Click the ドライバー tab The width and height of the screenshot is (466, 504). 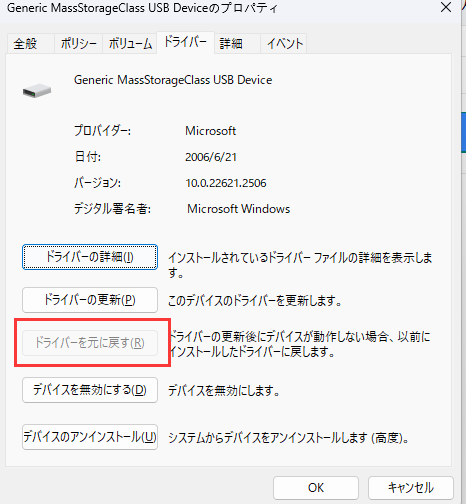(x=185, y=42)
